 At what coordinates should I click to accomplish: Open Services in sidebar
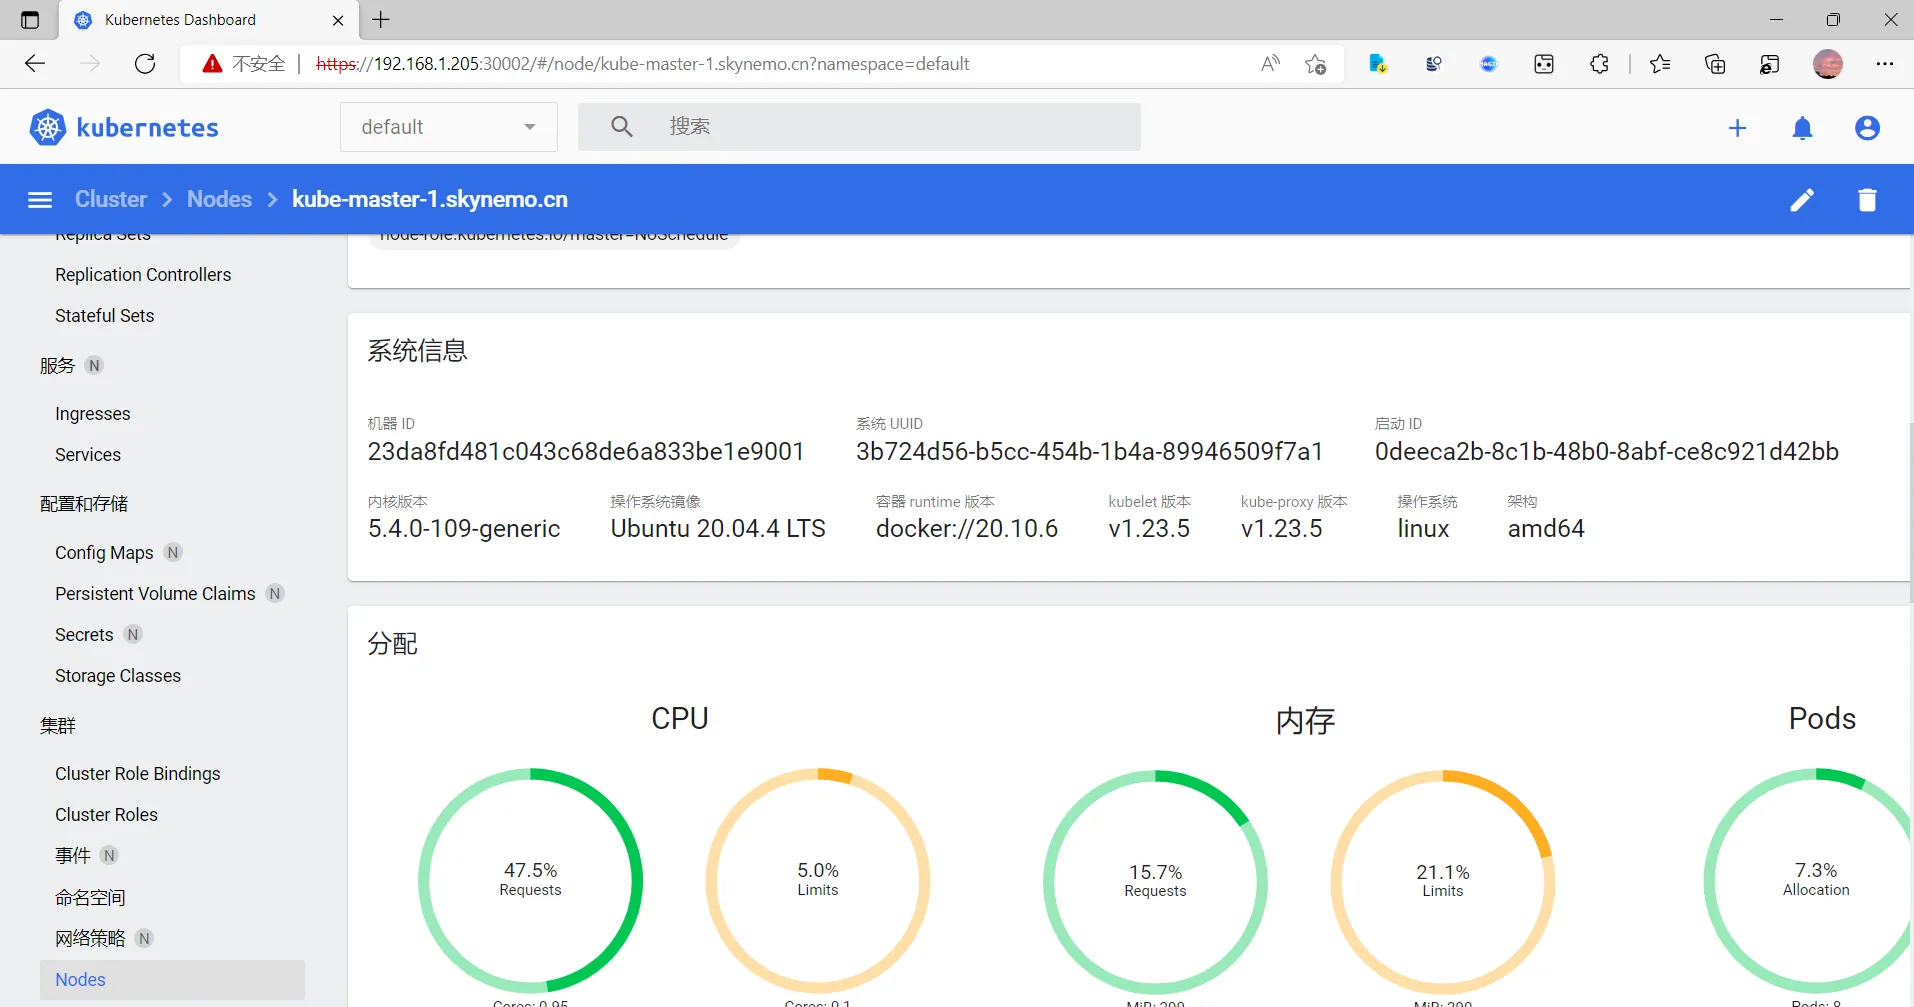point(88,455)
